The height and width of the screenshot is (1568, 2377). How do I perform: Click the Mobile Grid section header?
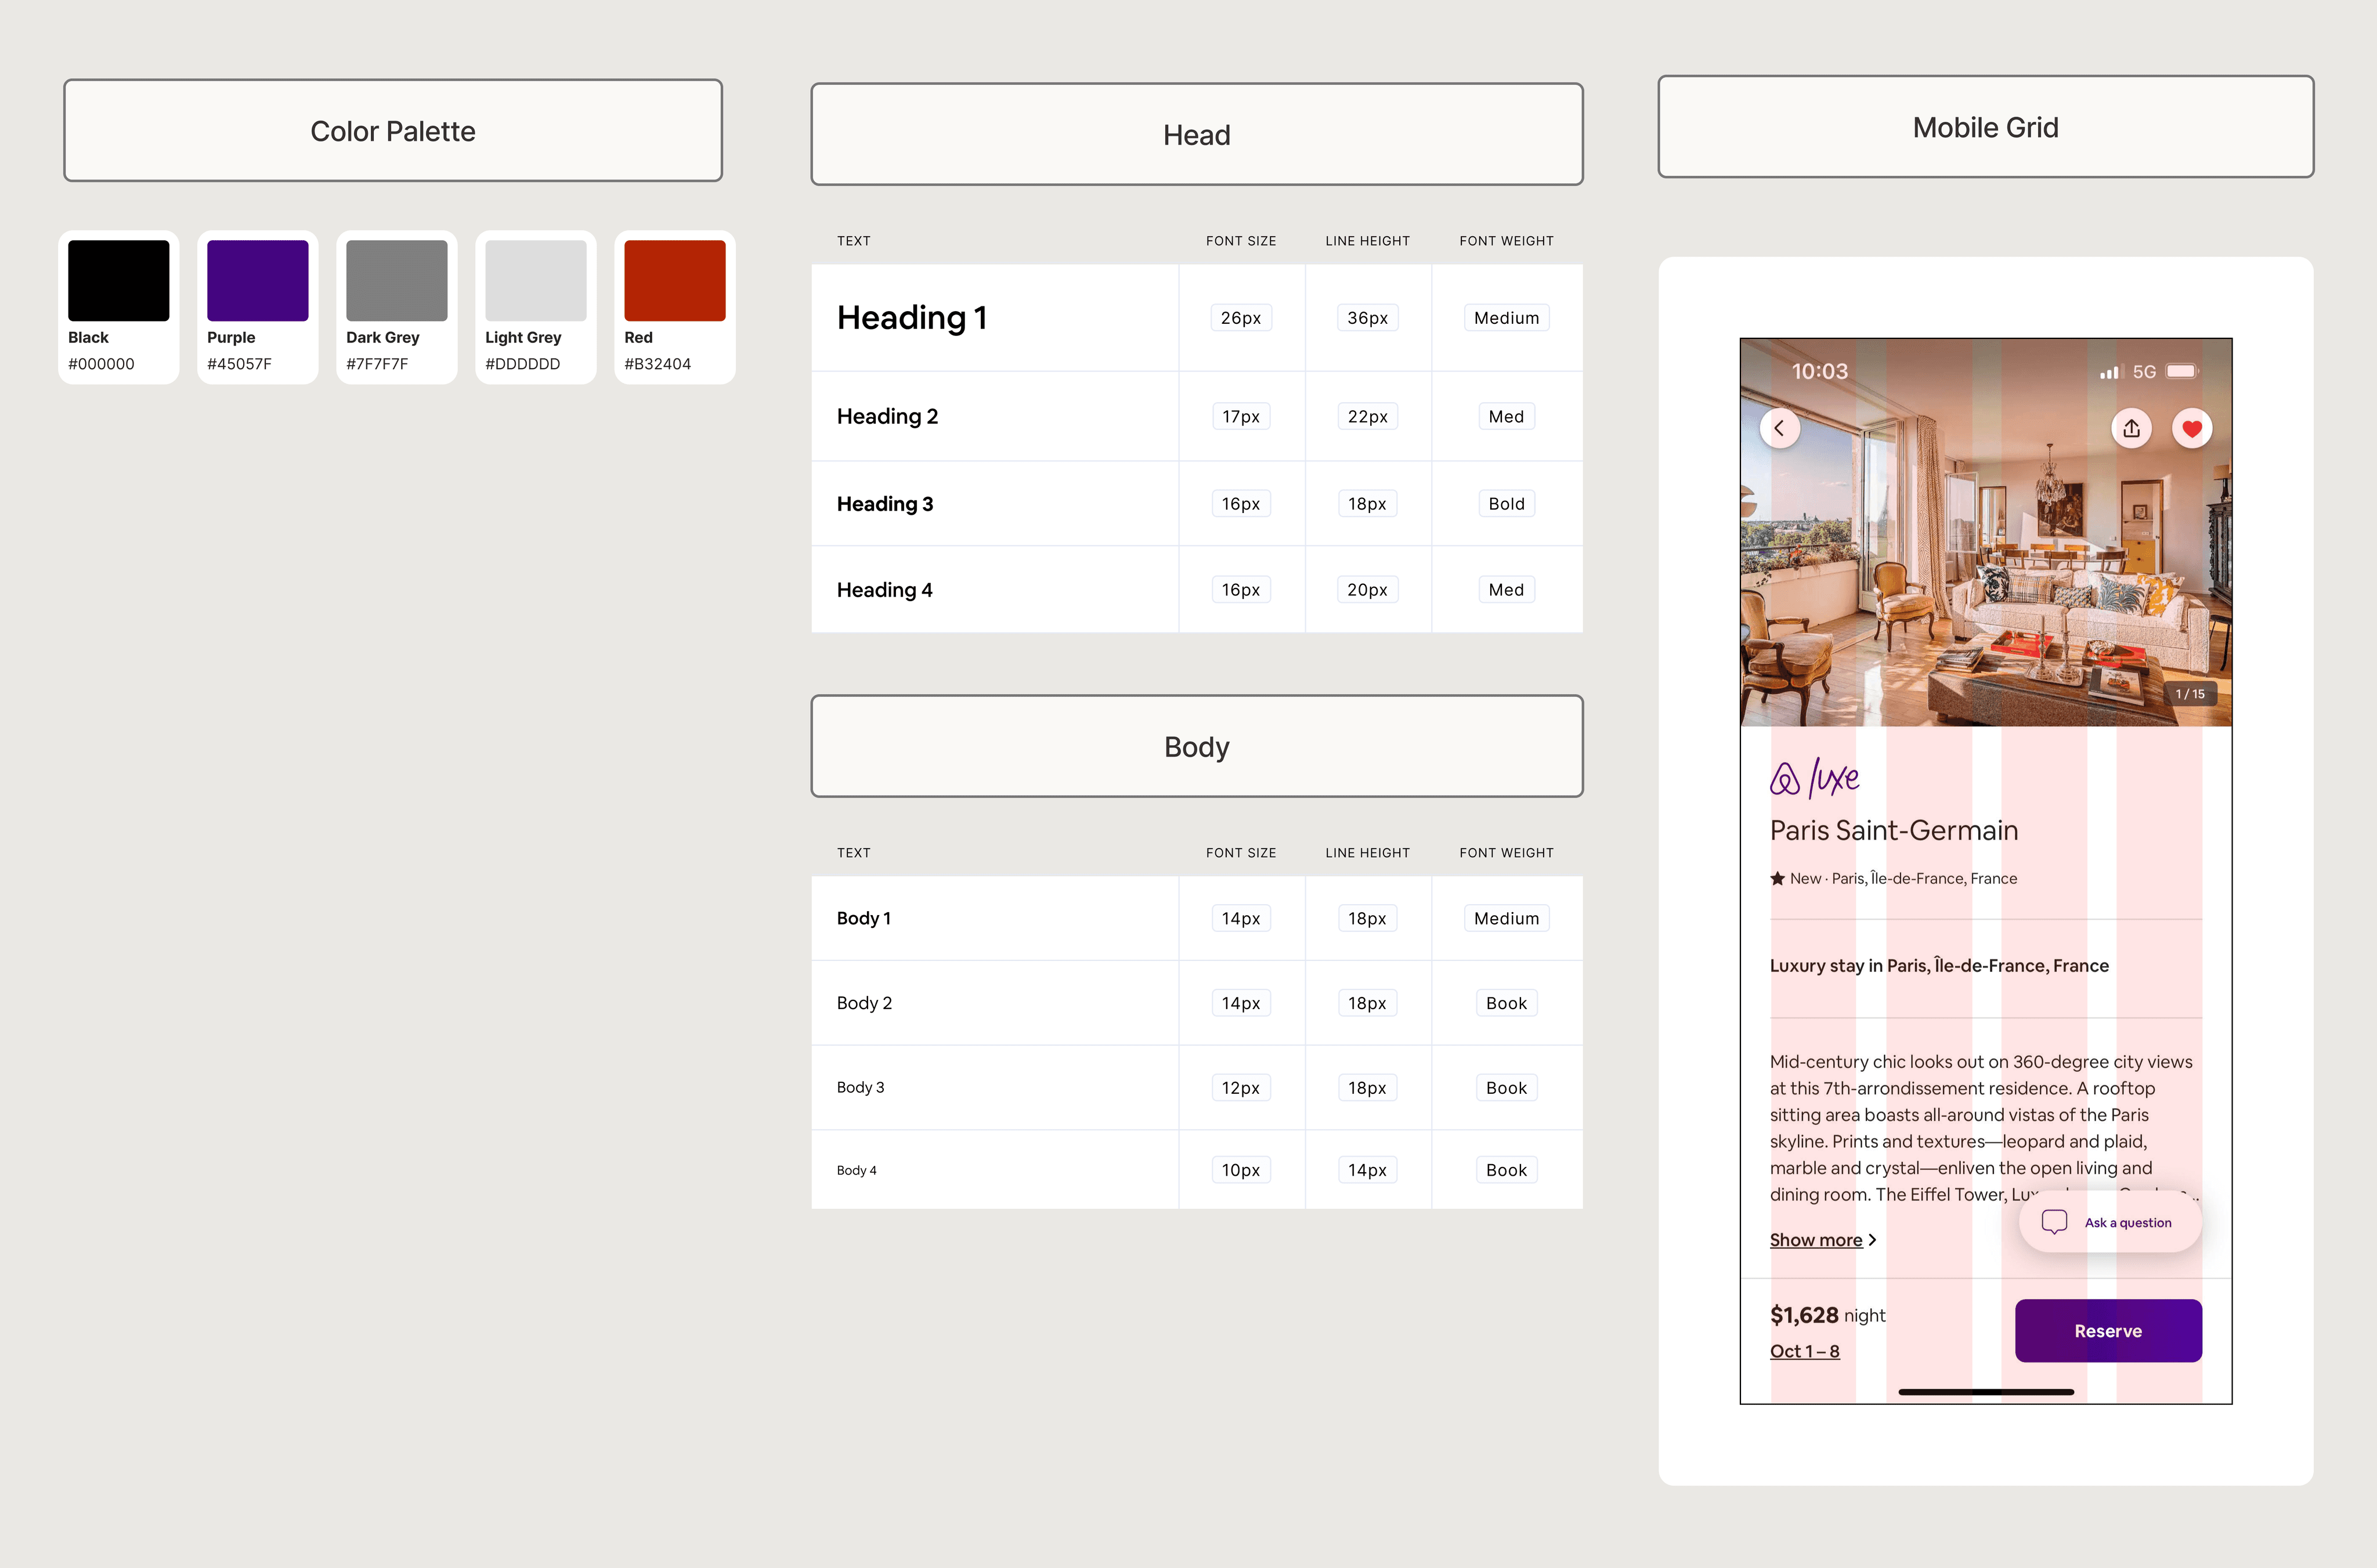tap(1985, 128)
